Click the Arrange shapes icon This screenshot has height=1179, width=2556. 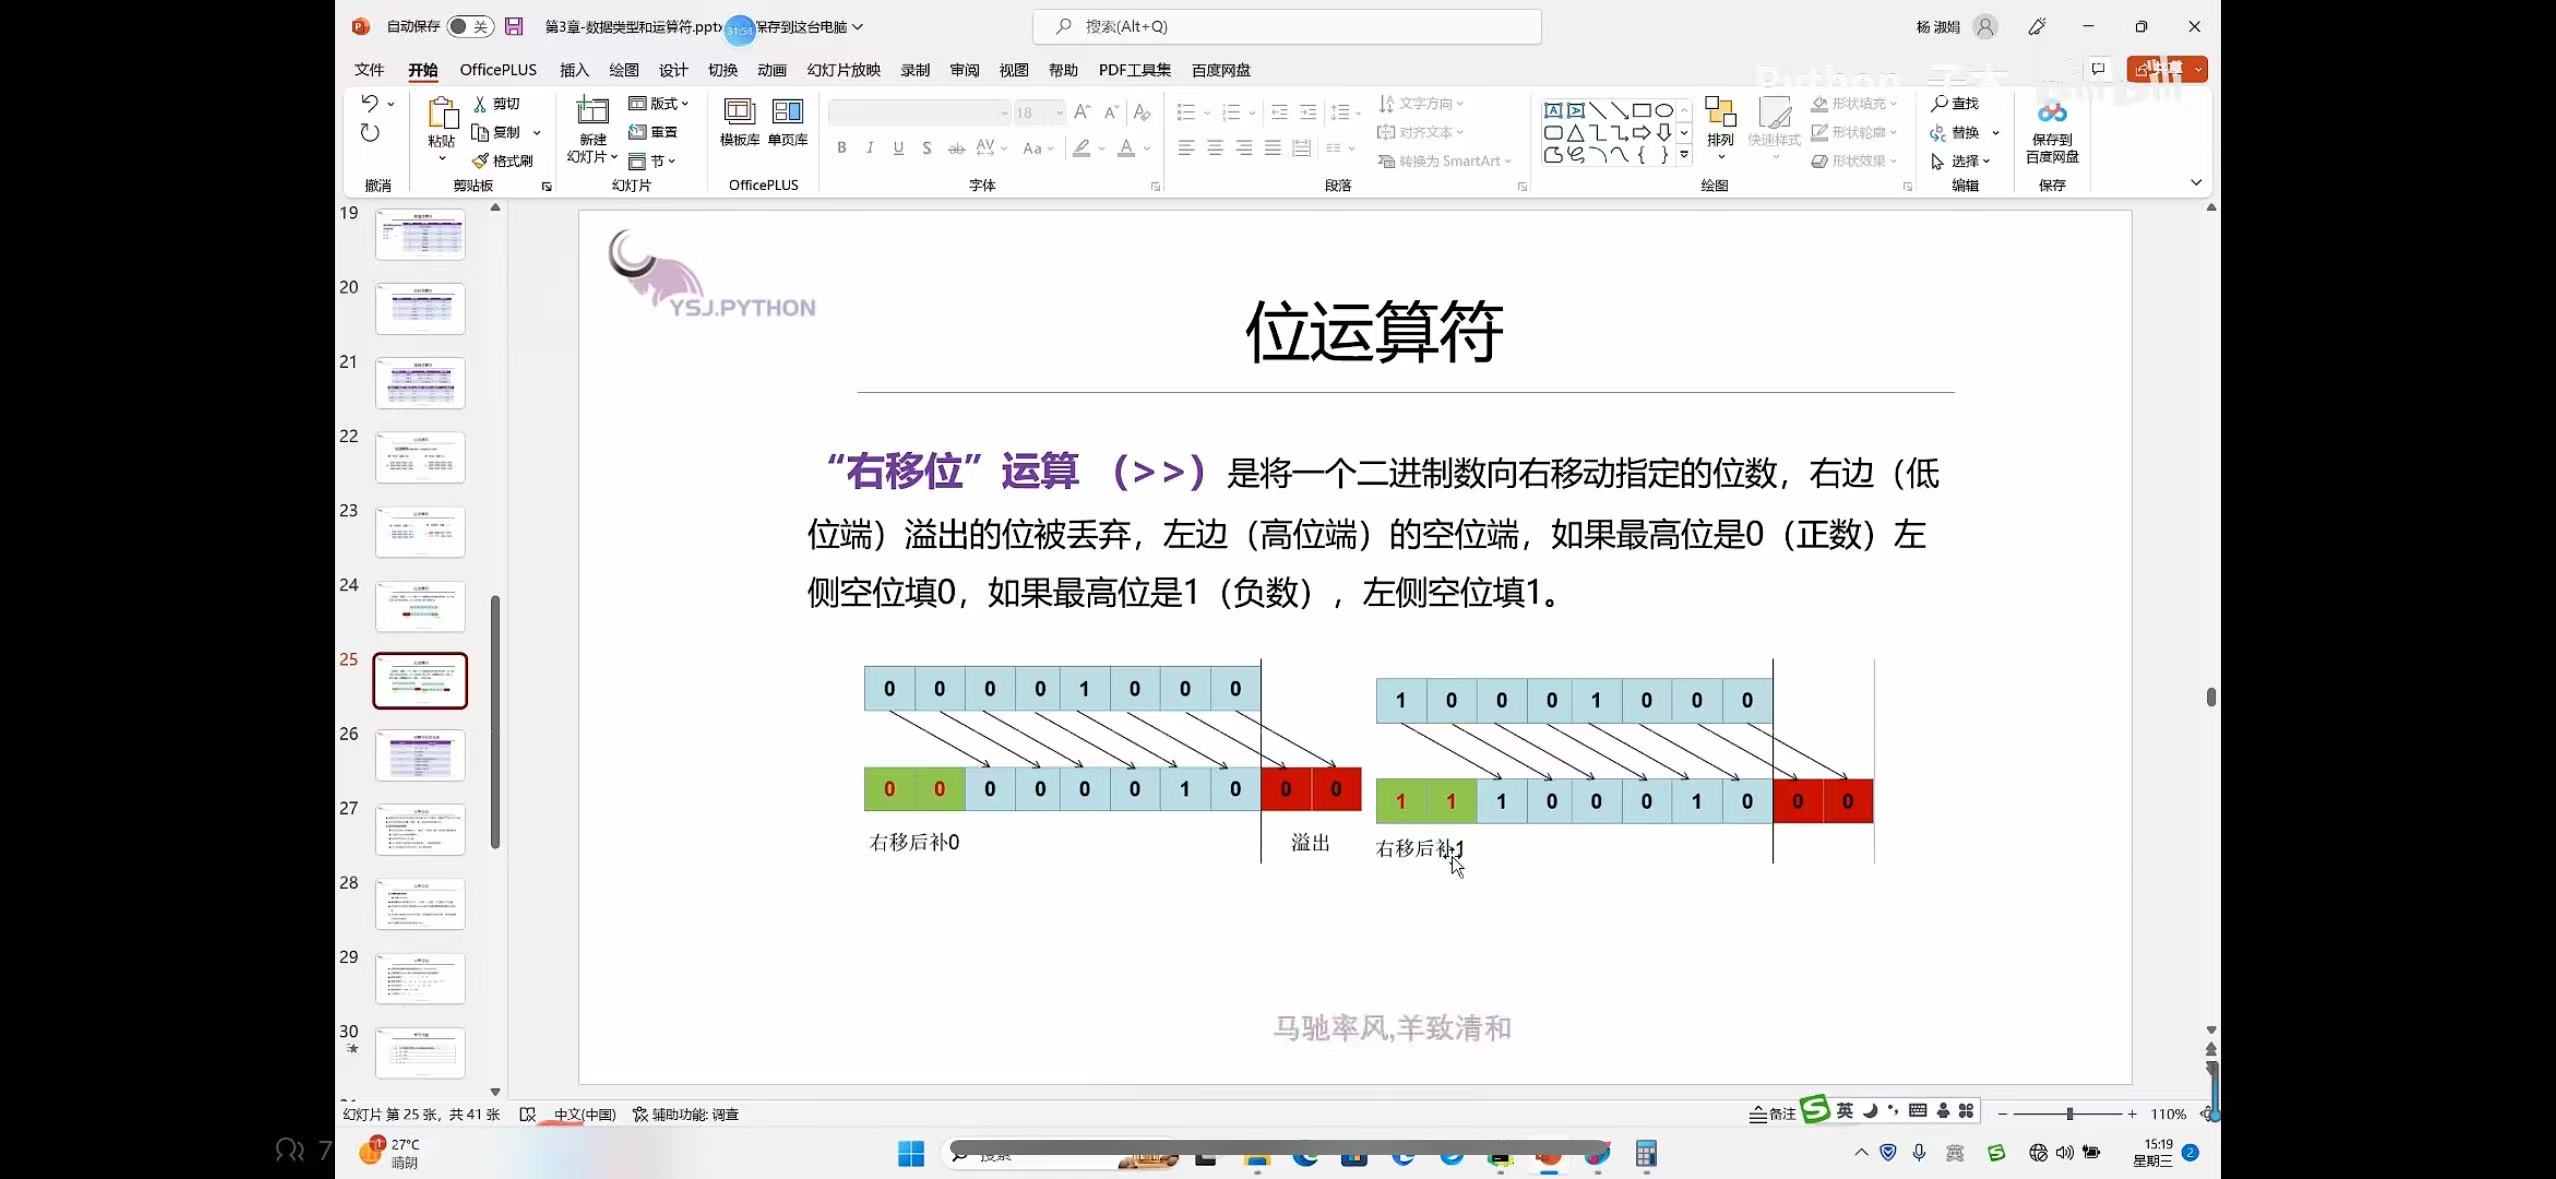[x=1719, y=113]
